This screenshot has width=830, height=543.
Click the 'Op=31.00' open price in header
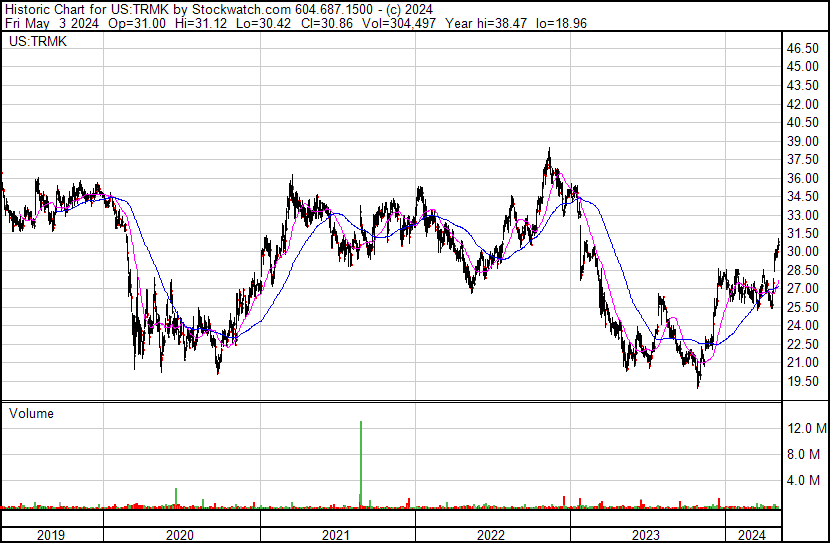(x=137, y=23)
